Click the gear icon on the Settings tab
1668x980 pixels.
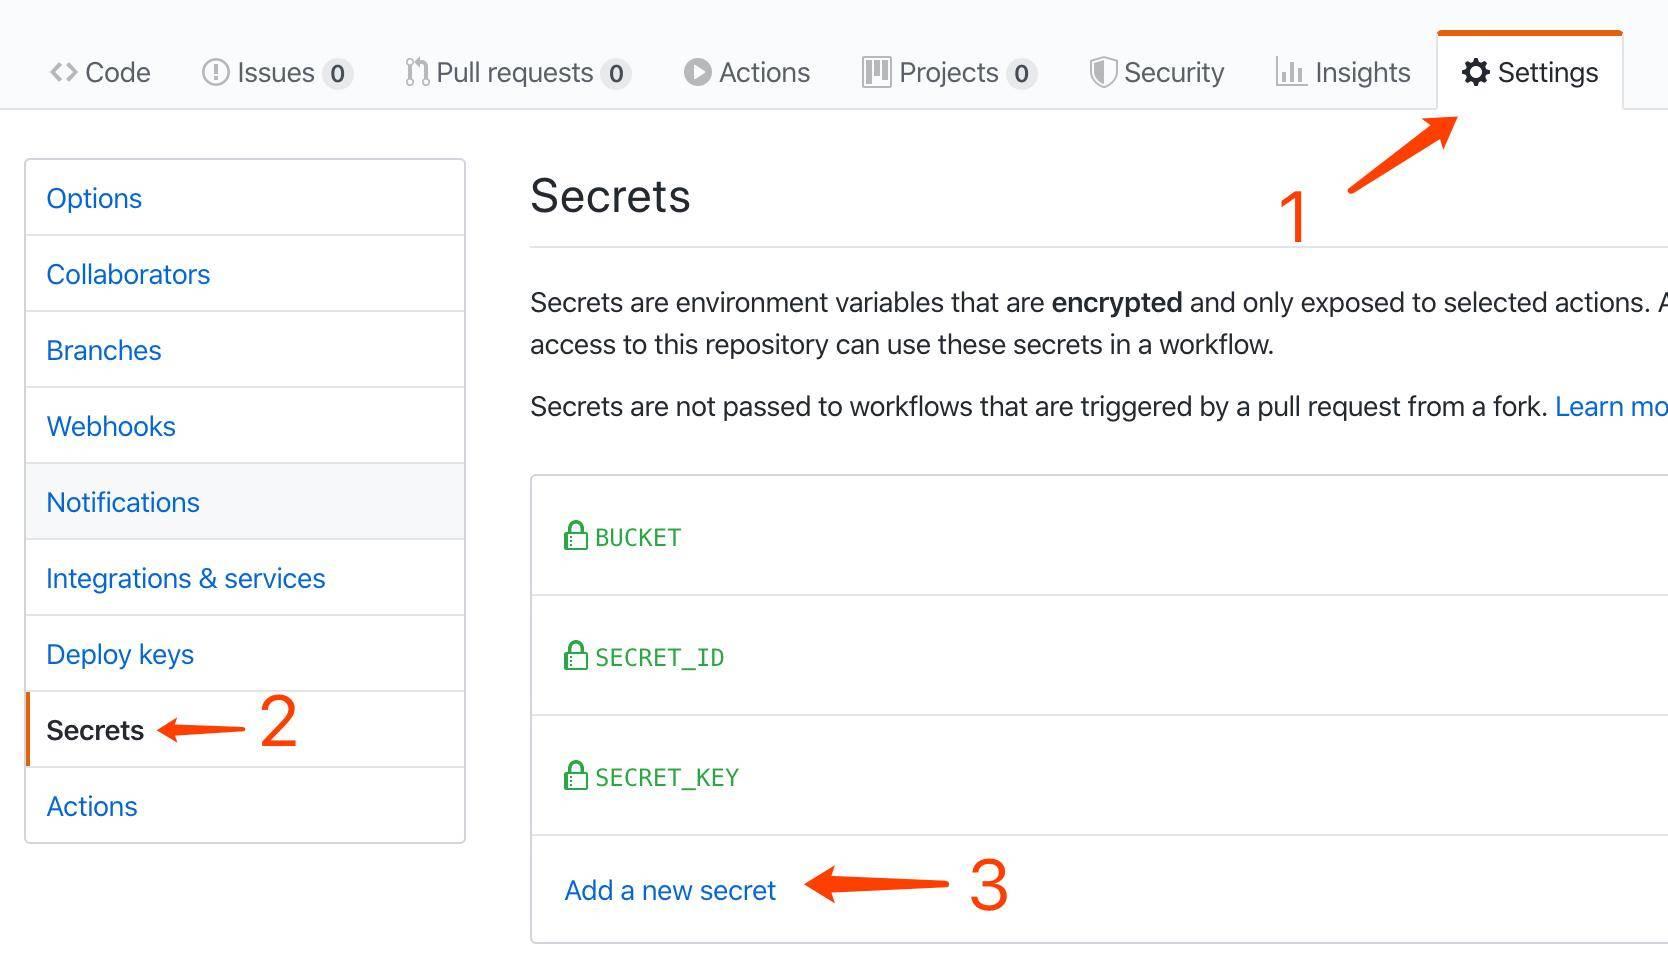(1475, 71)
